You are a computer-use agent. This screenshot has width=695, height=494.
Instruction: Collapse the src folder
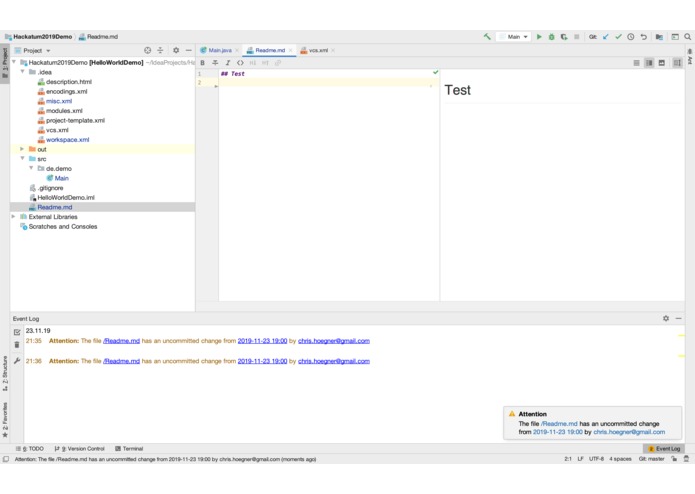tap(22, 159)
